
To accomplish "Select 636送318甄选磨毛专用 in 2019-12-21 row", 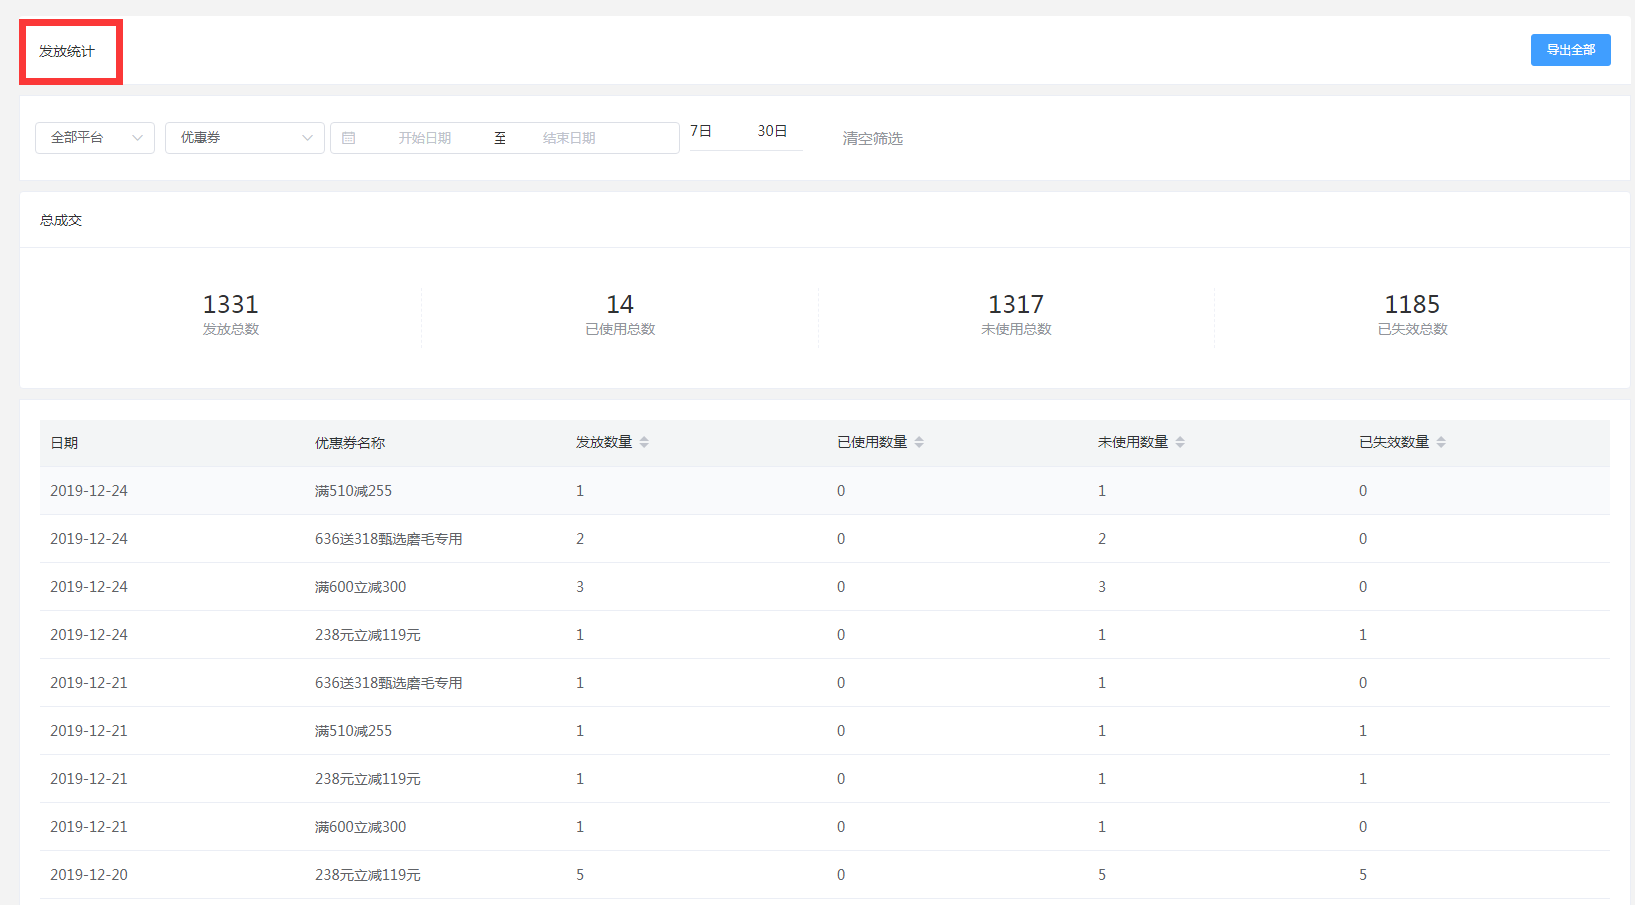I will (388, 683).
